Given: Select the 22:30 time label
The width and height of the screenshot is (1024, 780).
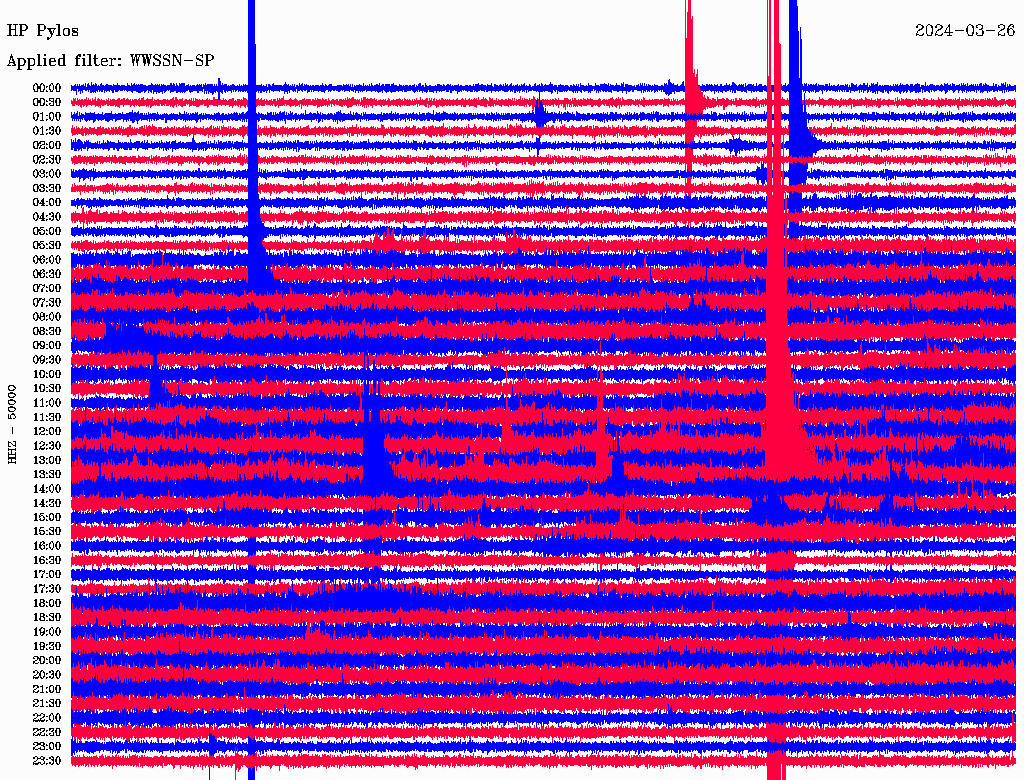Looking at the screenshot, I should 46,732.
